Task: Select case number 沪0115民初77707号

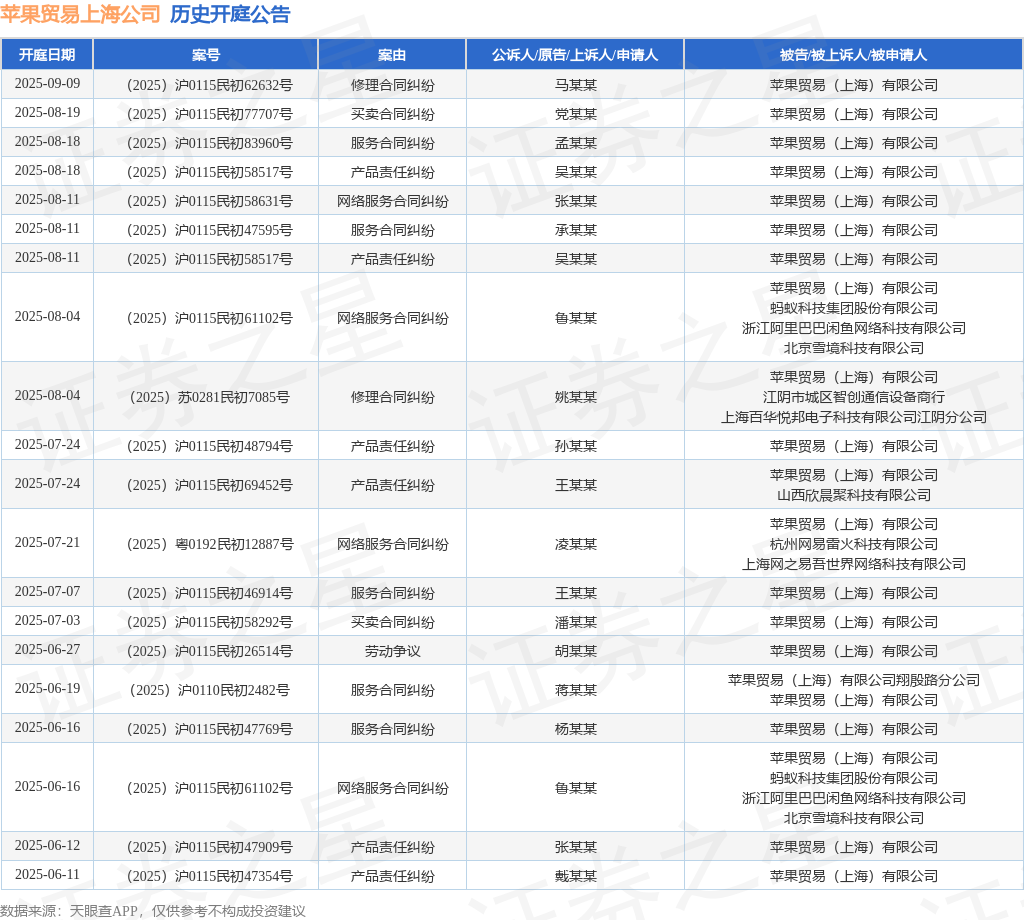Action: 209,114
